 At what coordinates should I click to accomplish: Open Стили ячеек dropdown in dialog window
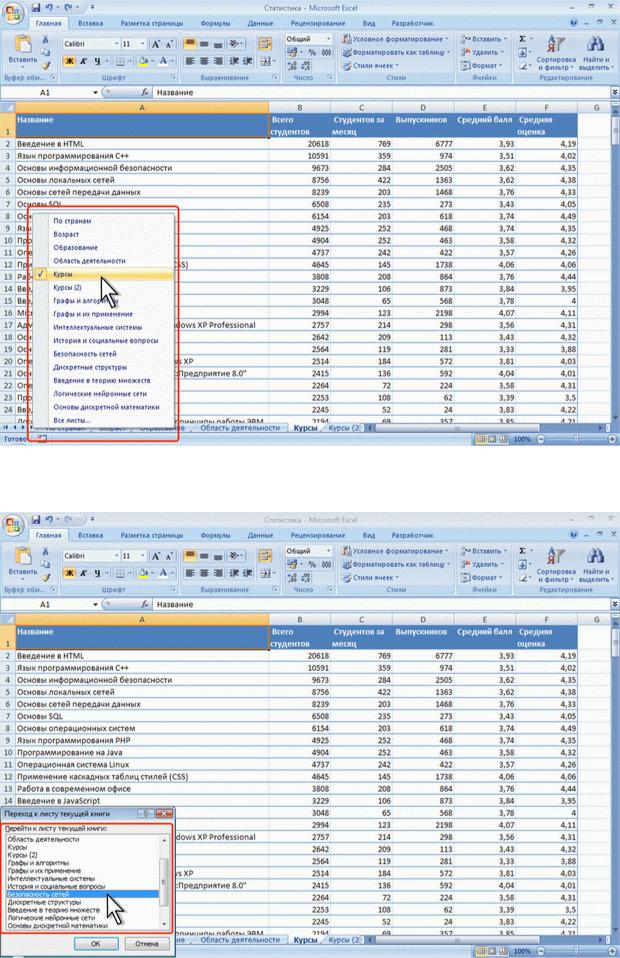pos(371,577)
